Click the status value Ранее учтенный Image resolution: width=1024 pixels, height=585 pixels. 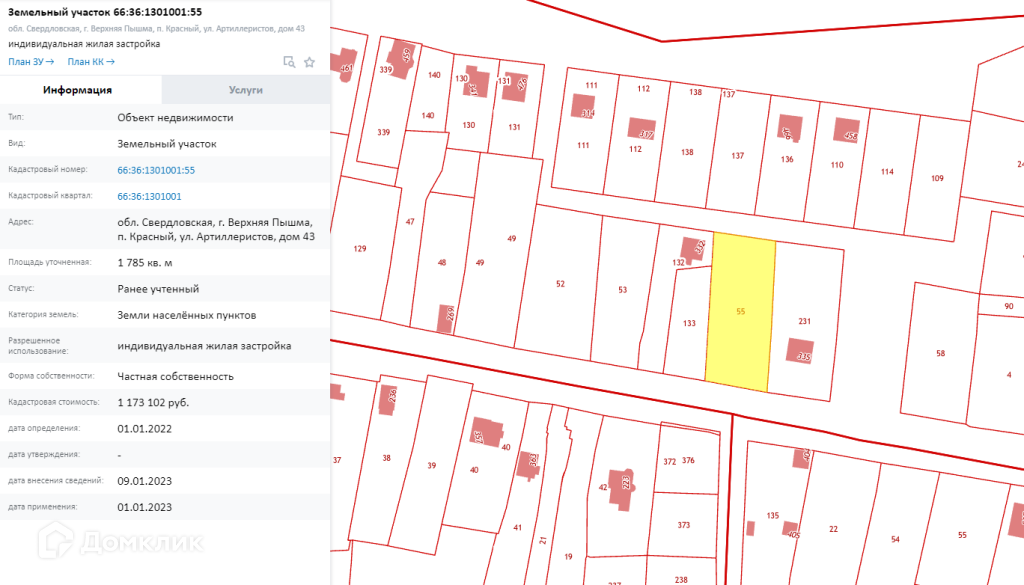[158, 289]
